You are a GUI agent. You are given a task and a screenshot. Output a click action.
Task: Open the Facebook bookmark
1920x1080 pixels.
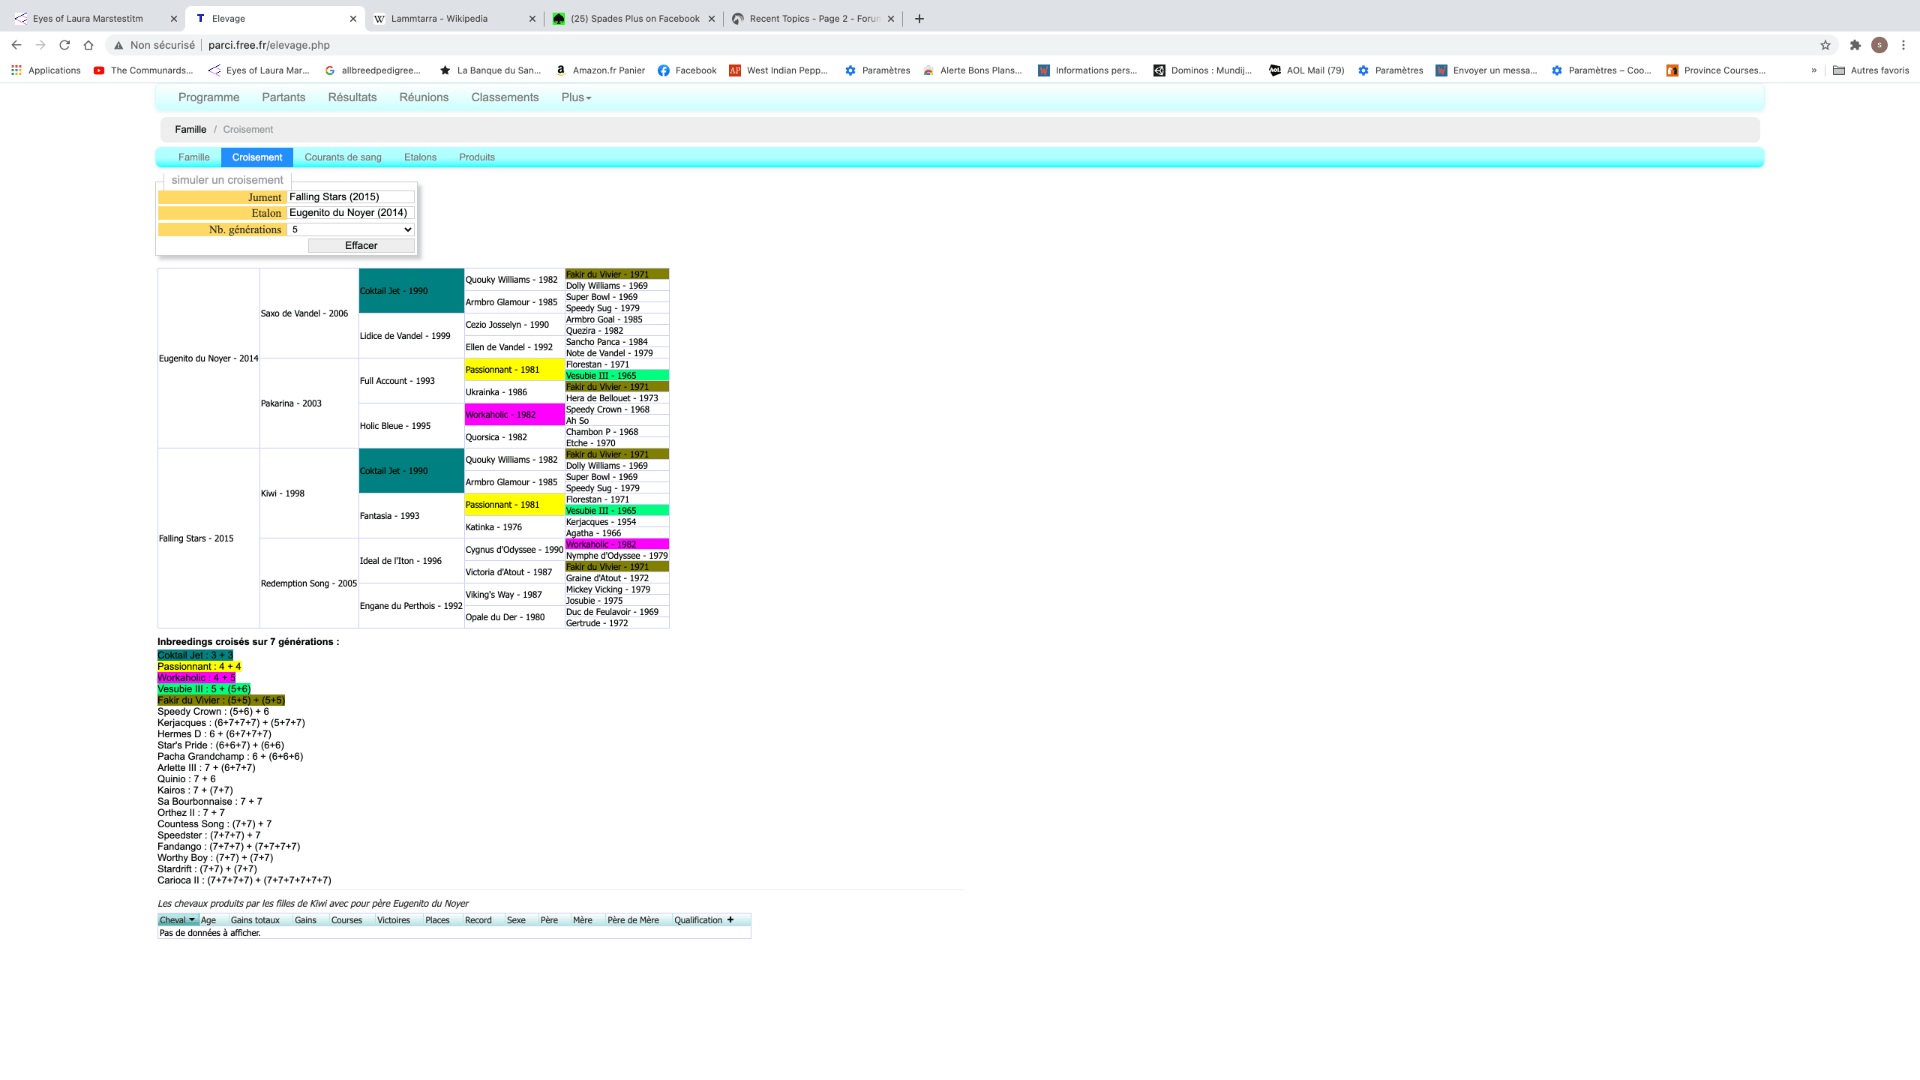687,70
